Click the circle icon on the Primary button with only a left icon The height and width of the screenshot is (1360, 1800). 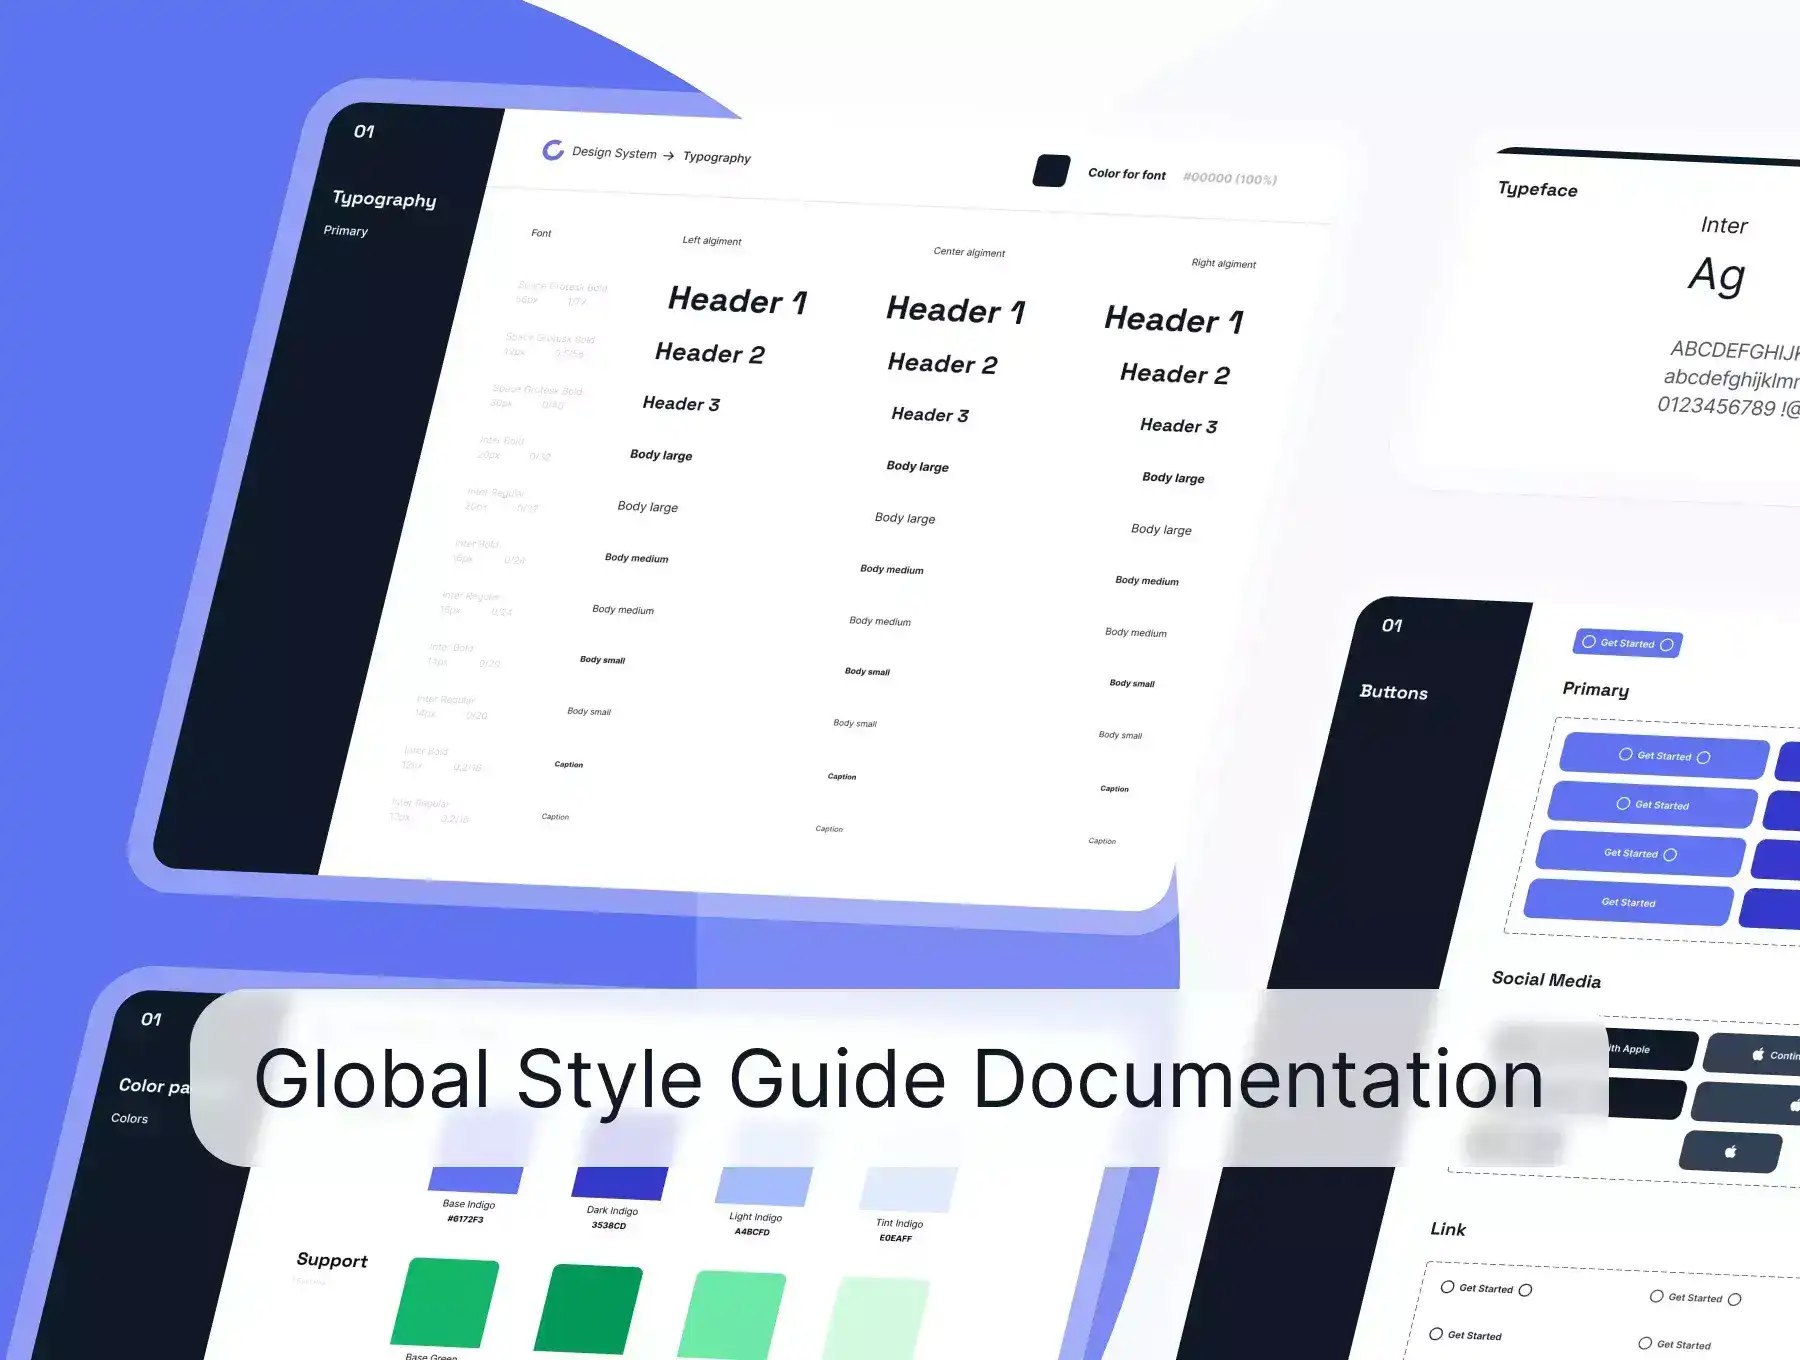point(1623,804)
